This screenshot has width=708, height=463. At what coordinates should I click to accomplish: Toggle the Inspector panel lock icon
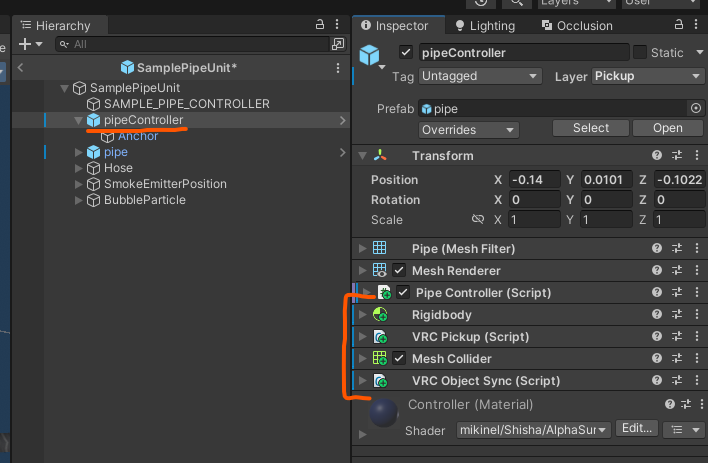[678, 24]
